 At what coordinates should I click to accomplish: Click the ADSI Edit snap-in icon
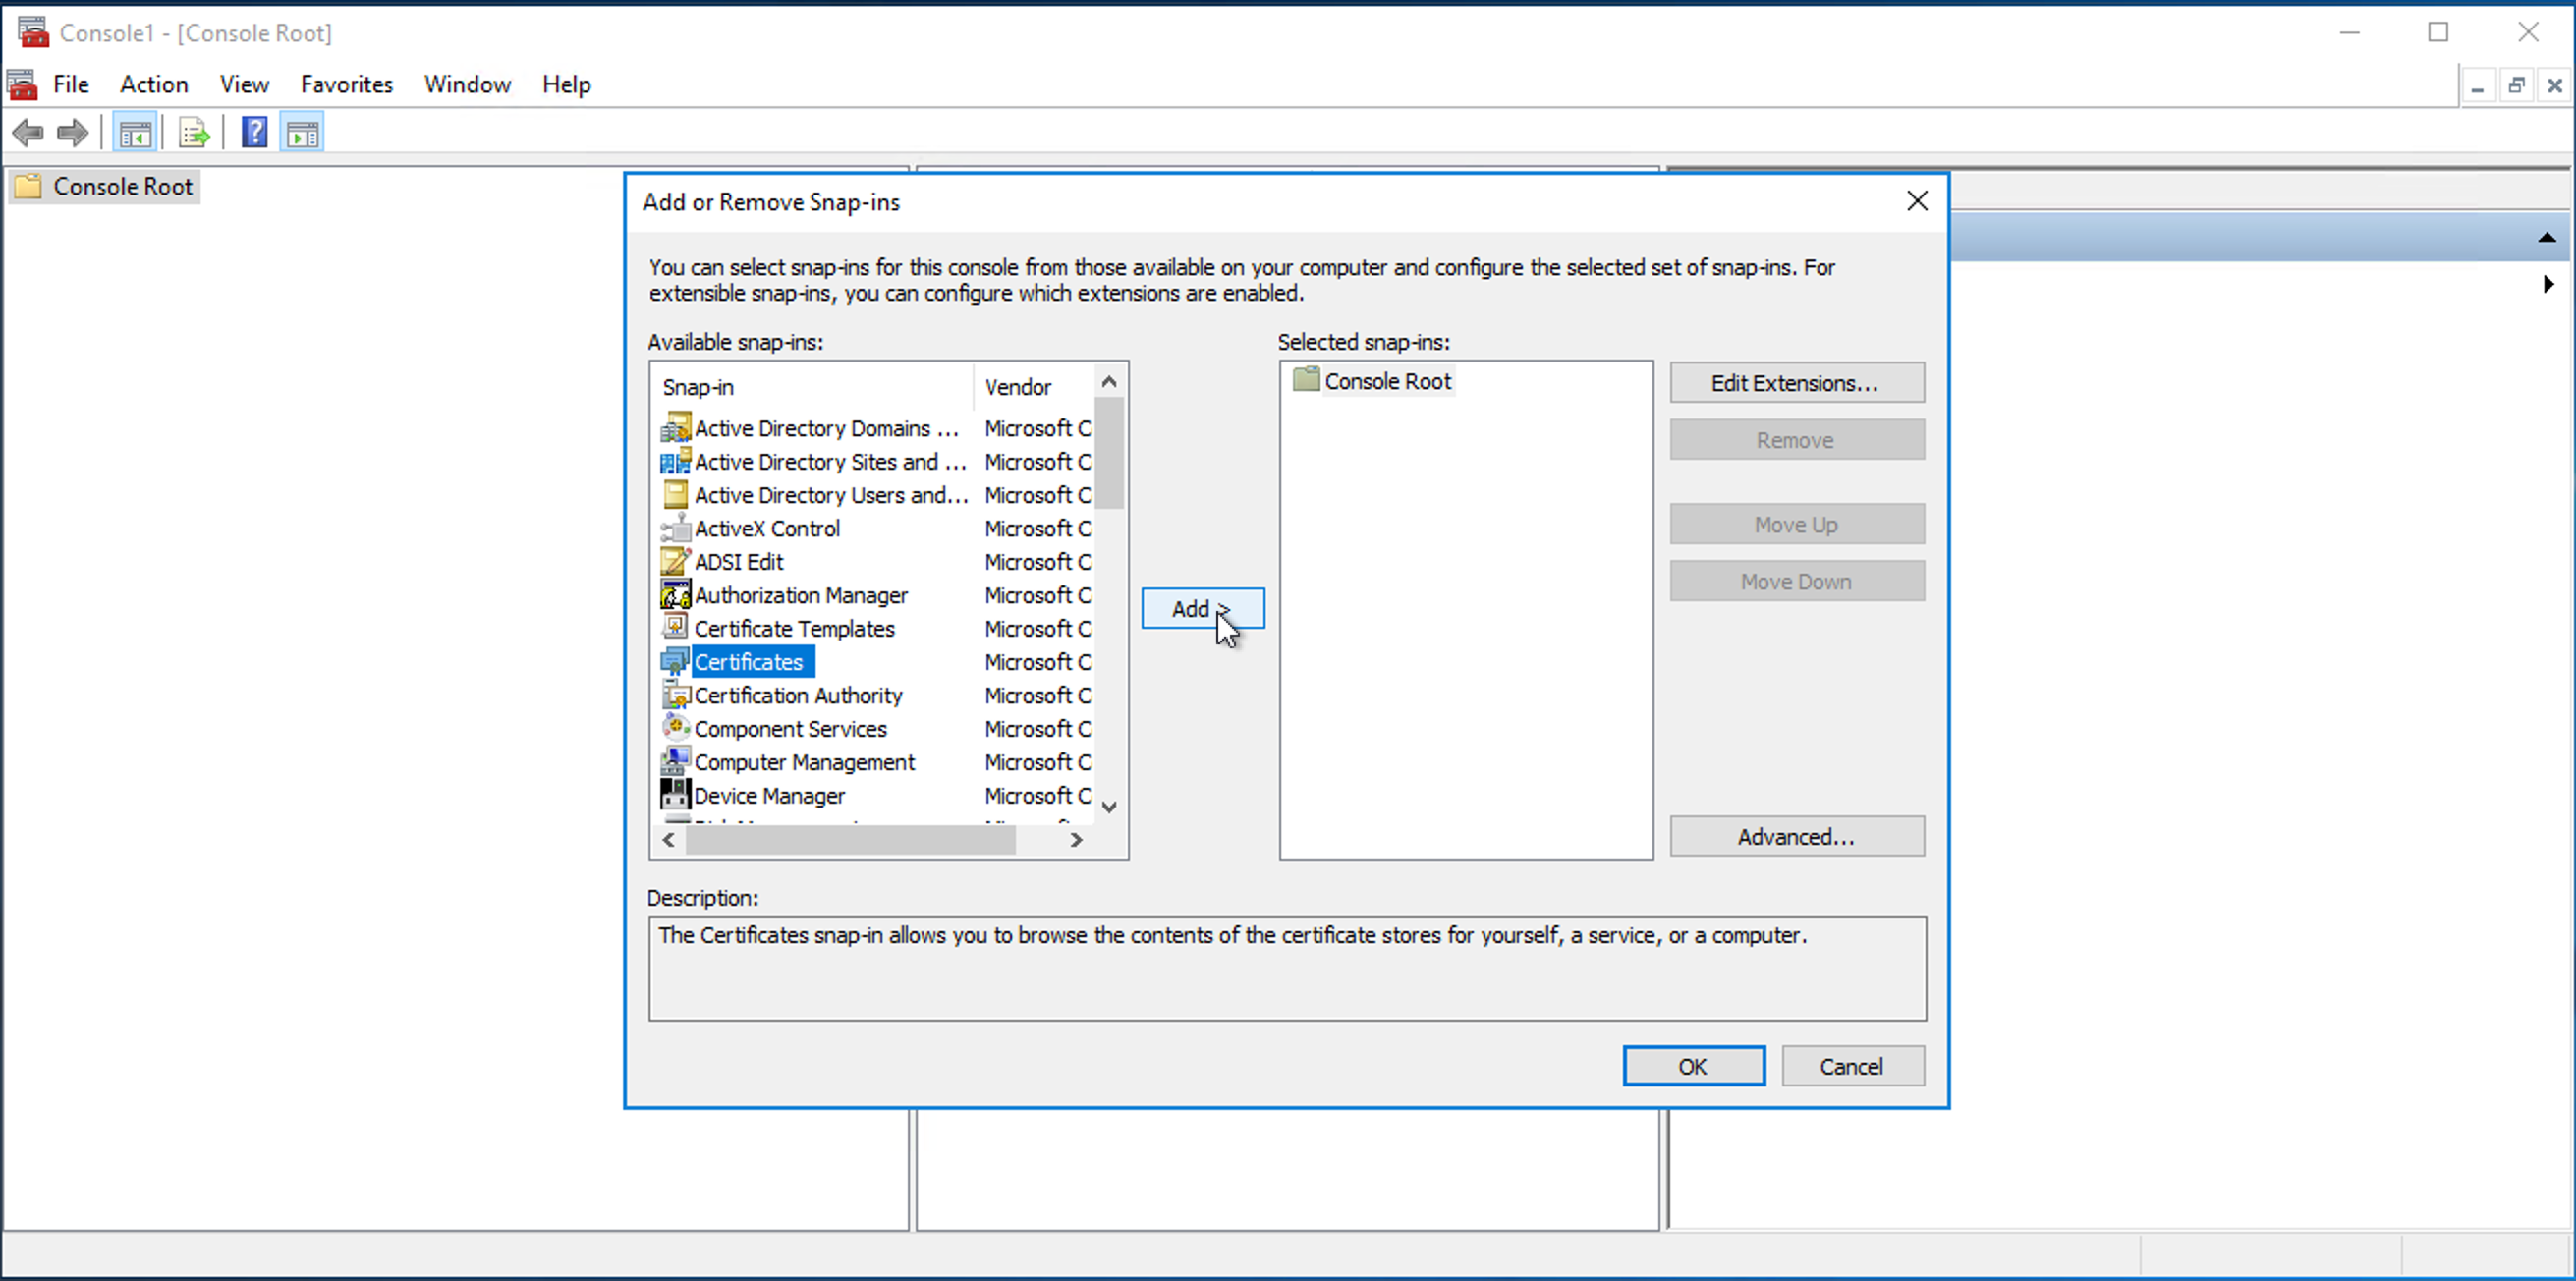675,562
